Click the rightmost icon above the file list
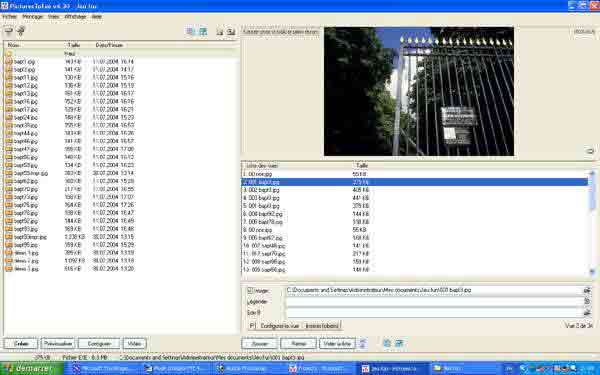Image resolution: width=600 pixels, height=375 pixels. 231,32
